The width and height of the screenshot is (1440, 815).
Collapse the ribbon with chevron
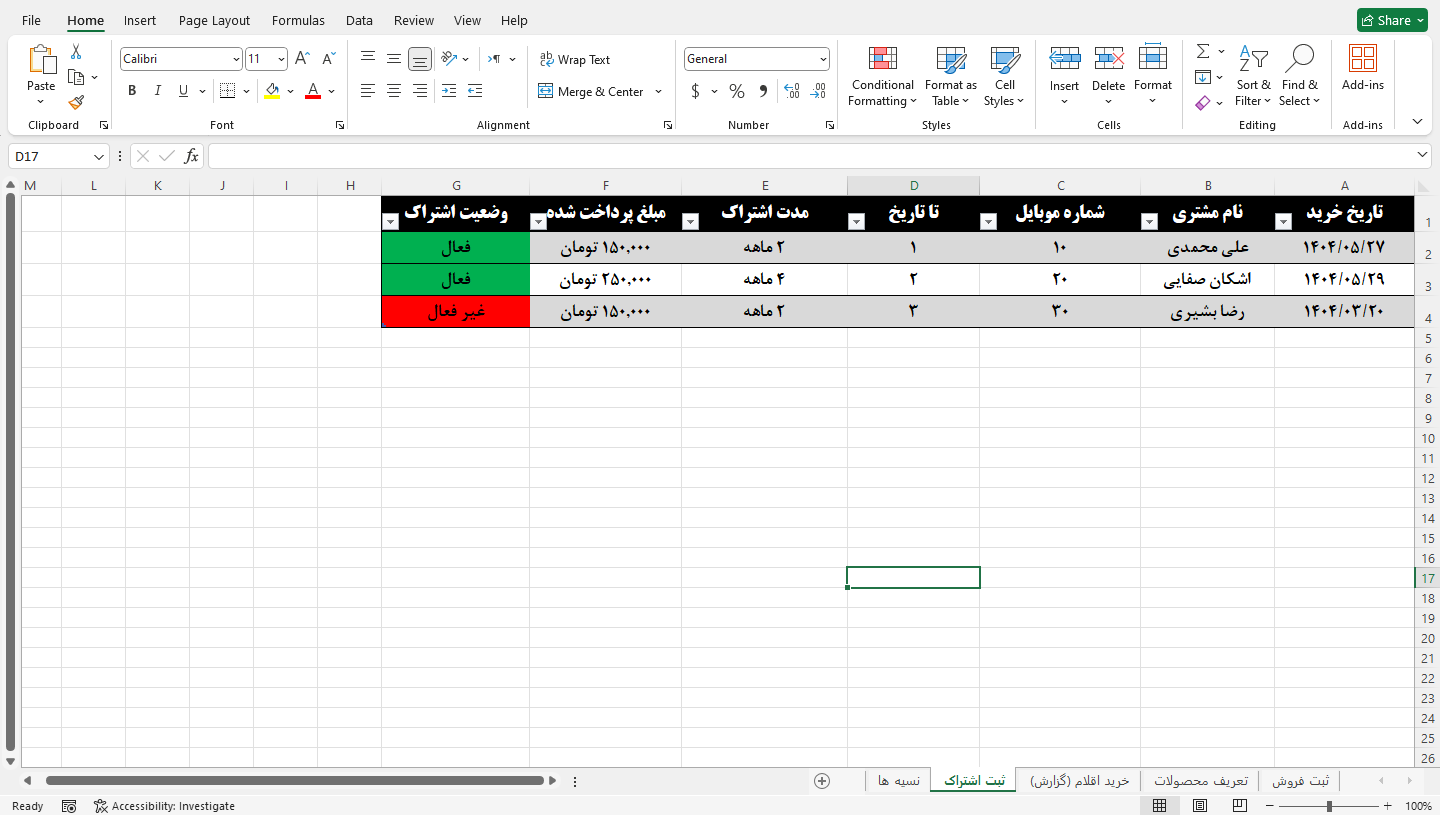[x=1417, y=121]
